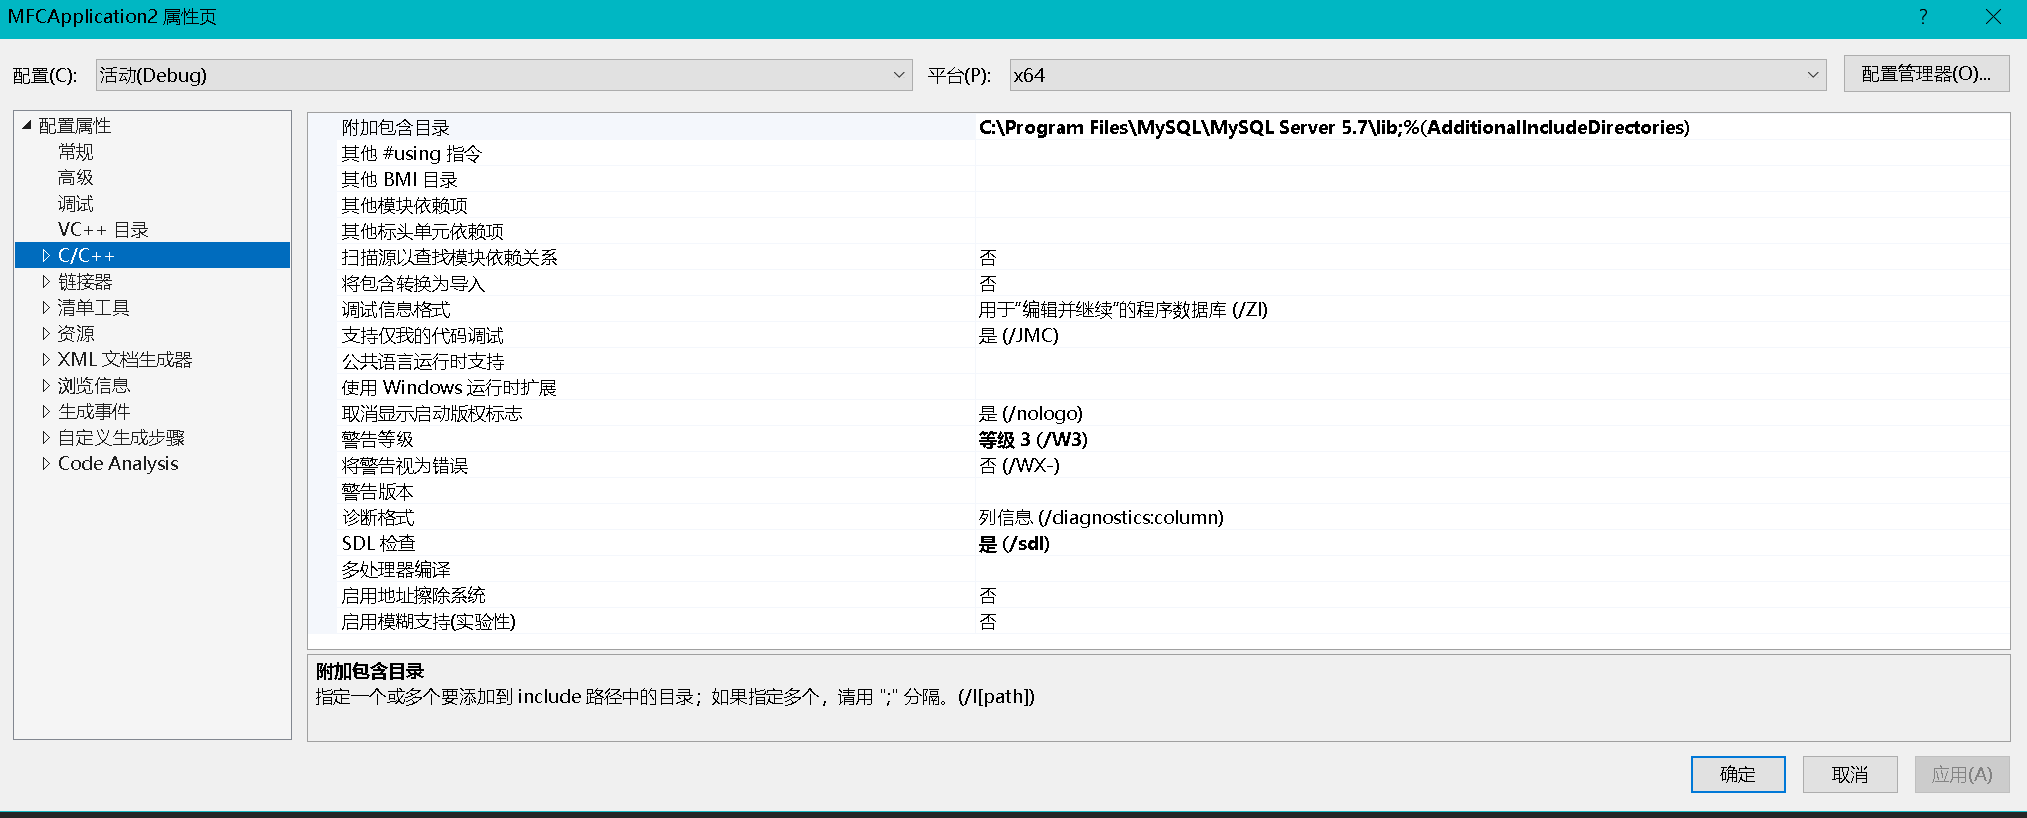
Task: Select VC++ 目录 in the tree
Action: (103, 230)
